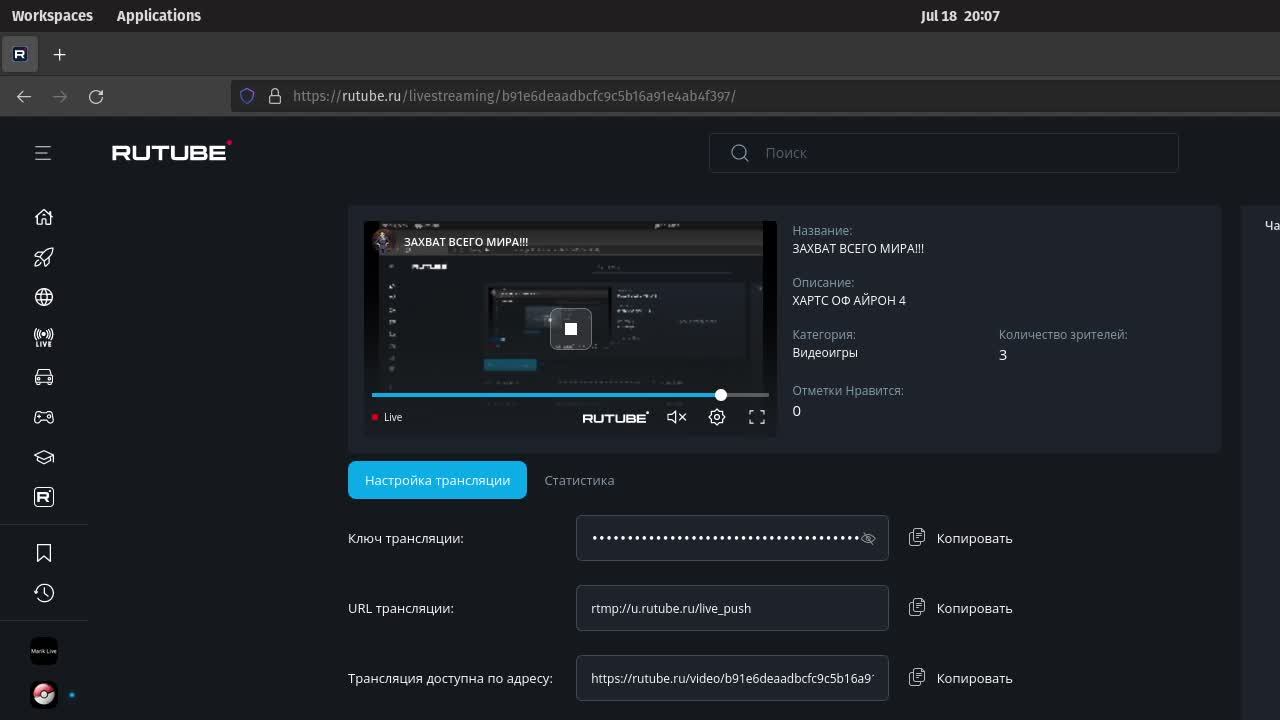Copy the stream key via Копировать text
The height and width of the screenshot is (720, 1280).
(x=974, y=538)
